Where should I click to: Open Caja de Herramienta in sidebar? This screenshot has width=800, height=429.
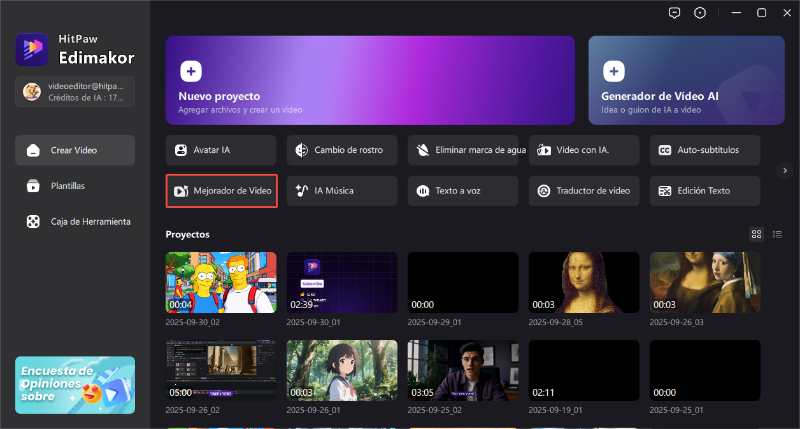tap(75, 221)
